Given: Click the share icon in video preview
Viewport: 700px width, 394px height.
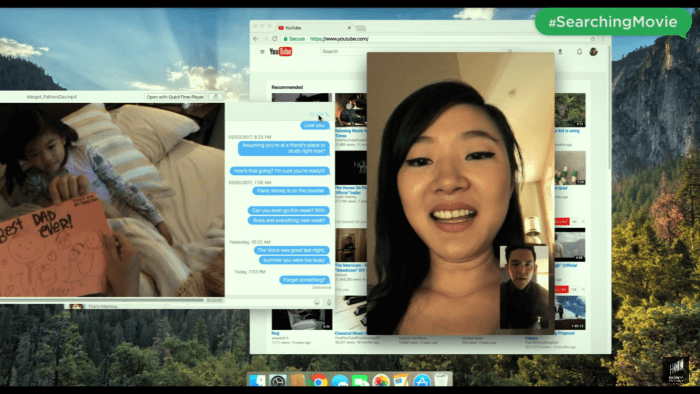Looking at the screenshot, I should click(x=216, y=97).
